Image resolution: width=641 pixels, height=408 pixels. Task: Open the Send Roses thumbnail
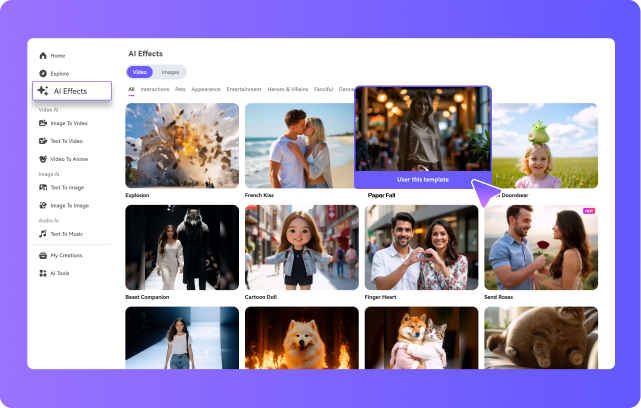tap(541, 247)
